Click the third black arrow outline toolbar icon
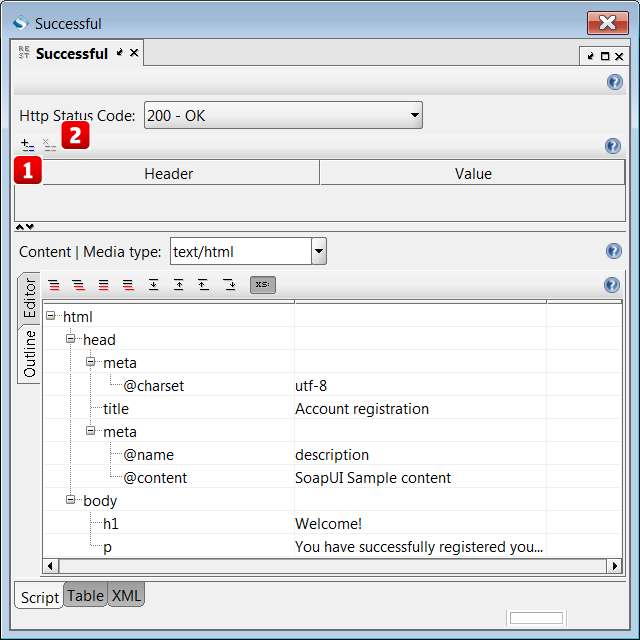Screen dimensions: 640x640 204,284
